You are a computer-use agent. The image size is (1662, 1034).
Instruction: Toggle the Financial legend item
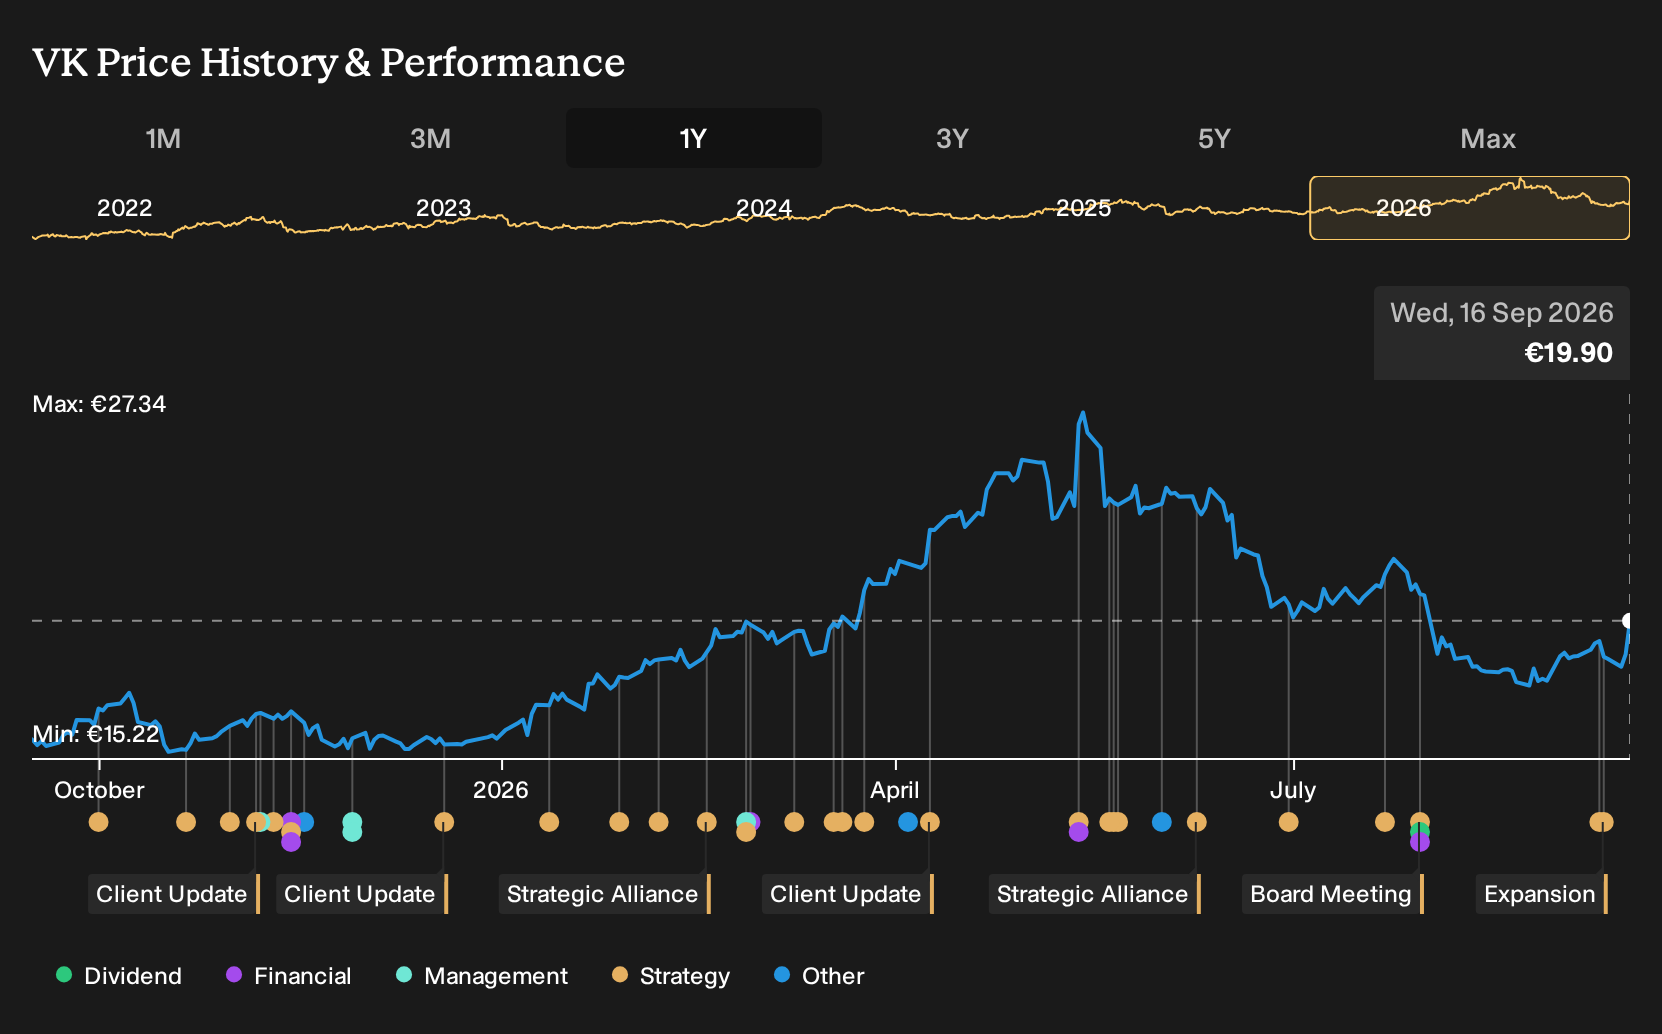[x=289, y=976]
